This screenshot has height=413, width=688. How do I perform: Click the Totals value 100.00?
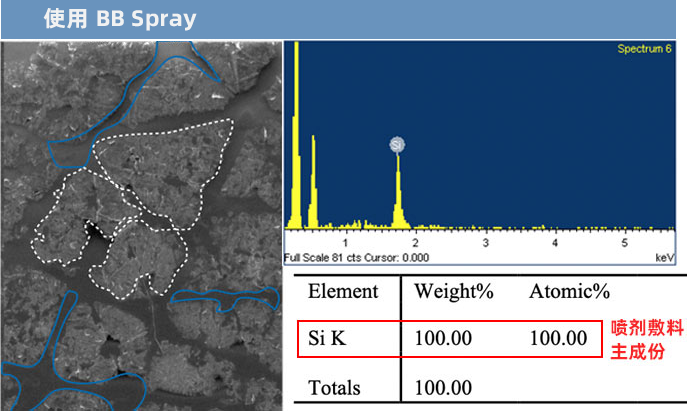tap(443, 388)
